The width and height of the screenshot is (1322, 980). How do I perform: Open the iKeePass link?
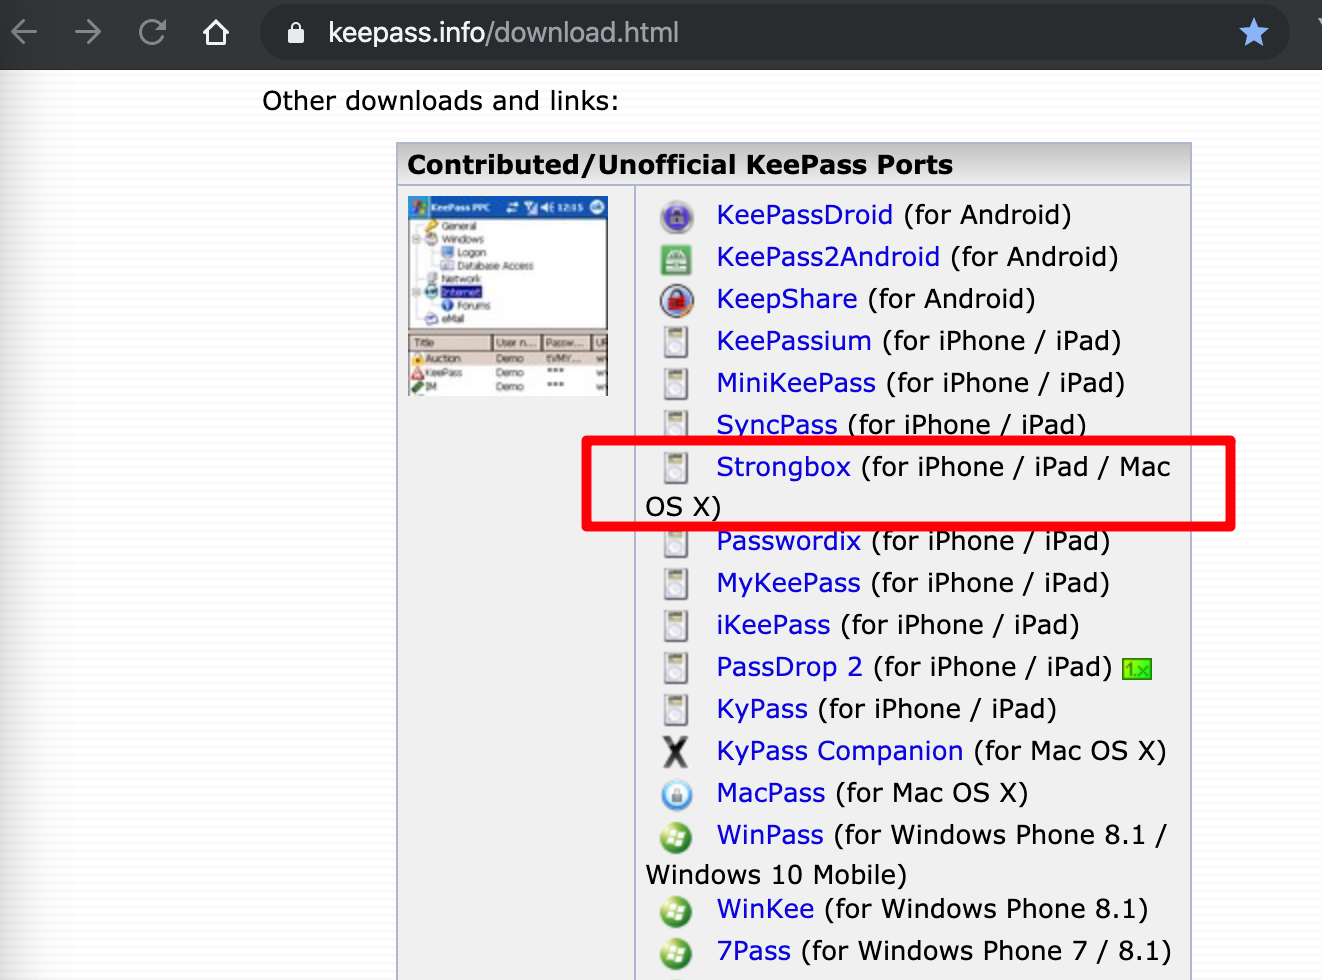pos(773,625)
